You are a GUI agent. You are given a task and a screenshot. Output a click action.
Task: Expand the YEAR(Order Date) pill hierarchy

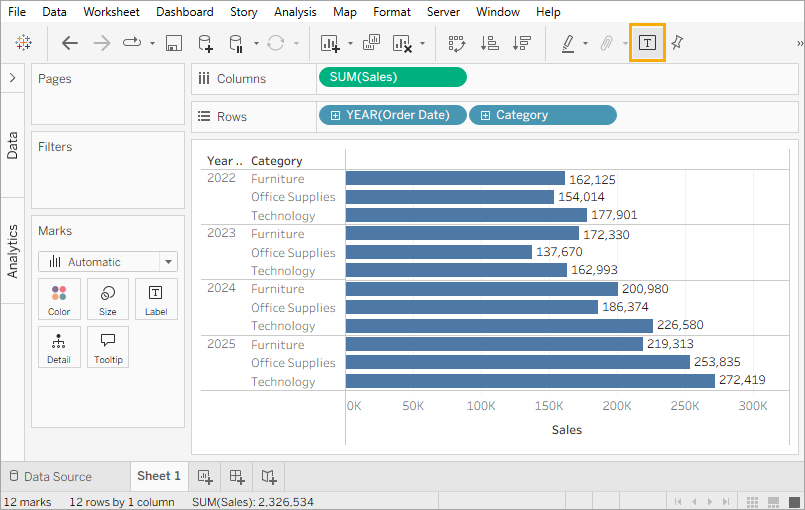[335, 115]
